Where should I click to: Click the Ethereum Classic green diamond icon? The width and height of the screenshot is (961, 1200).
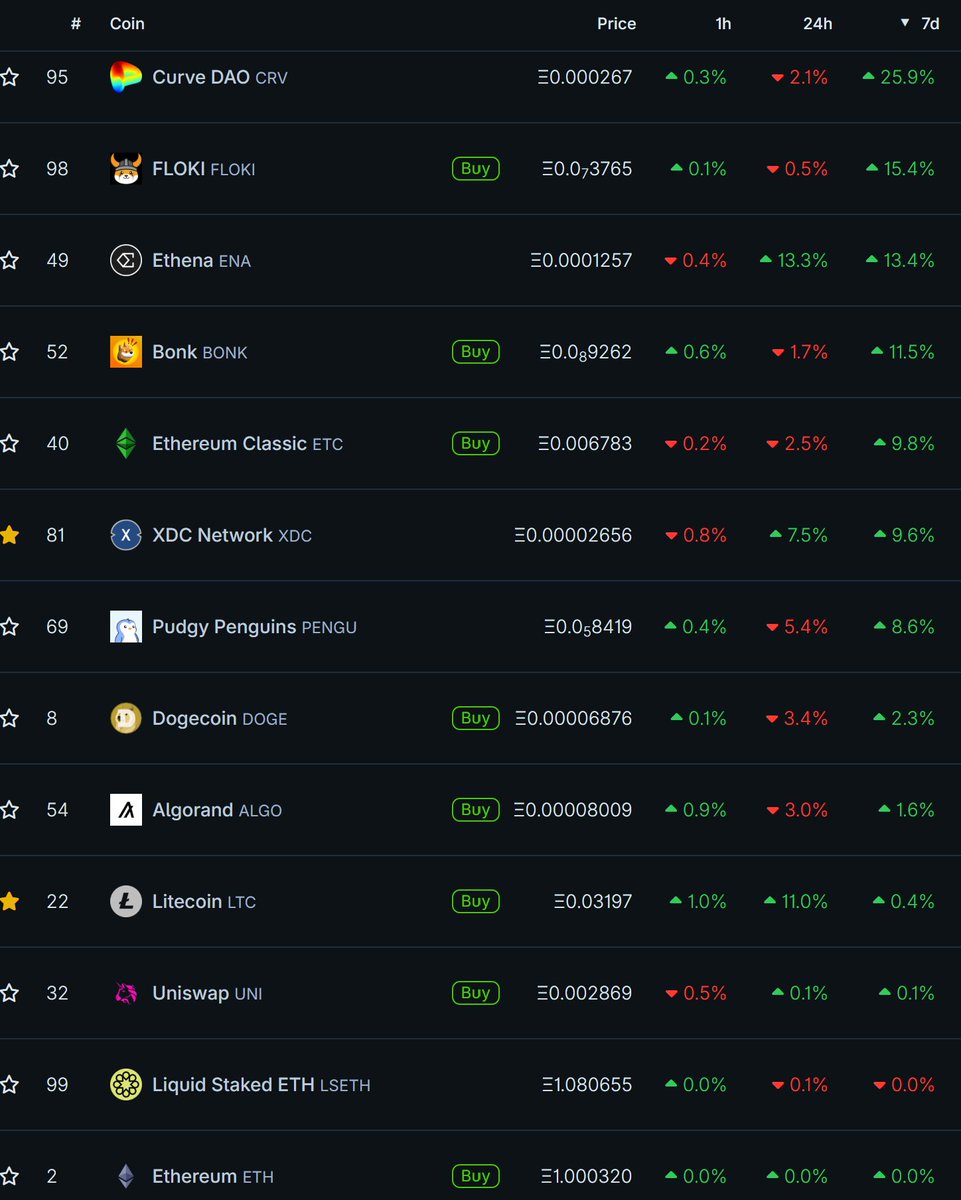click(x=126, y=444)
